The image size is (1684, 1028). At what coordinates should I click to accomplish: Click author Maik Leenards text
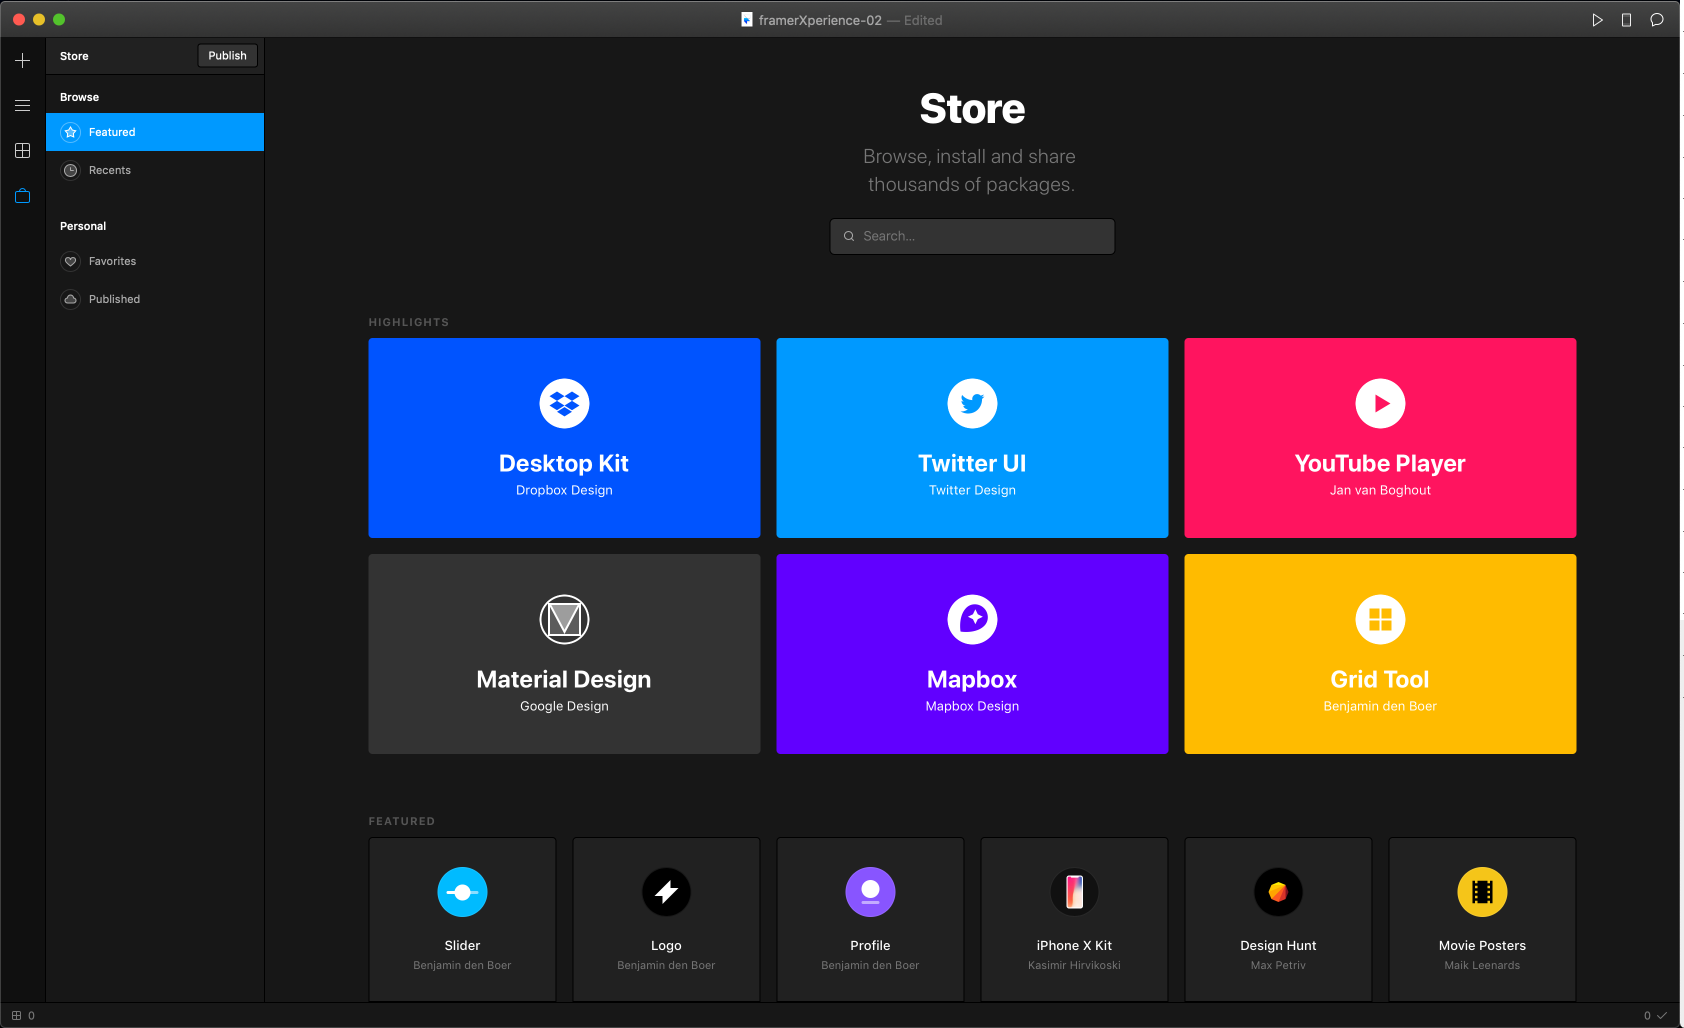click(1482, 965)
